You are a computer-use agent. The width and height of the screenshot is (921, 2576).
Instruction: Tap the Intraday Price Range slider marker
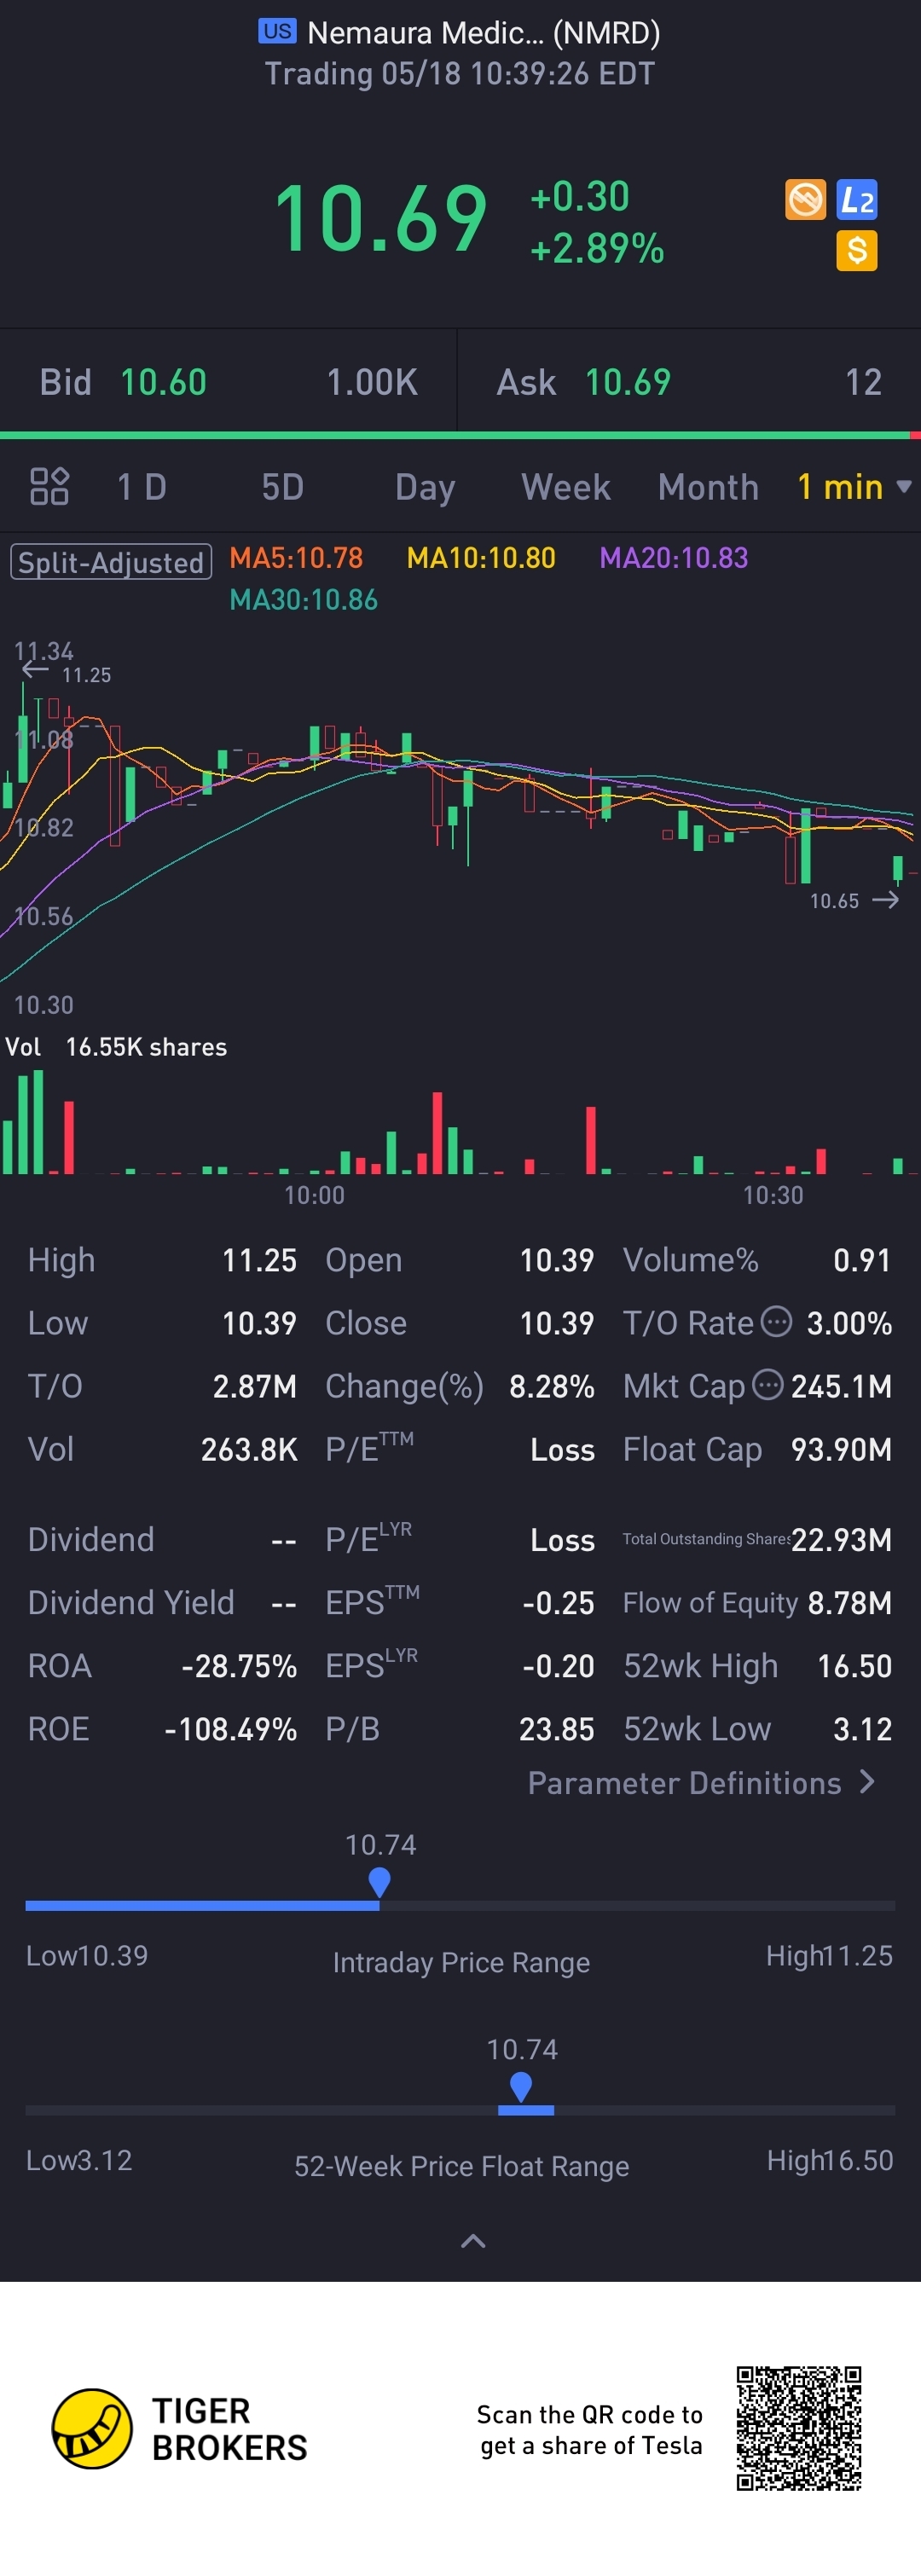[x=379, y=1883]
